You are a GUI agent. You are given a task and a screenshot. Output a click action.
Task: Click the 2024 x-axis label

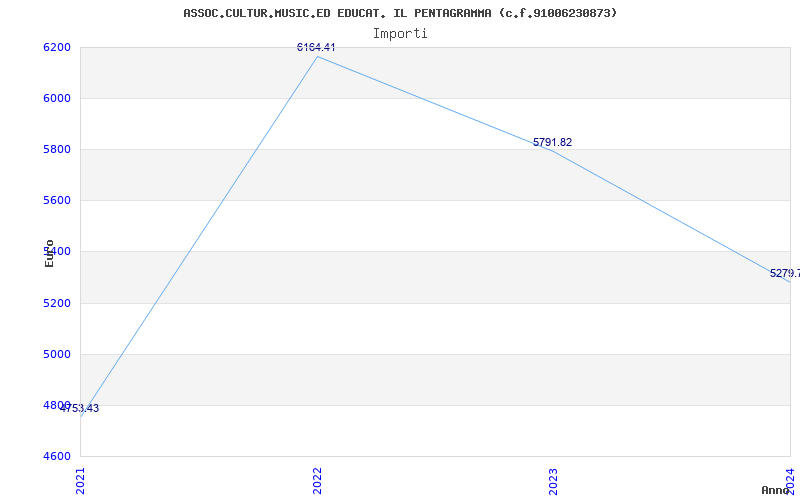(790, 481)
